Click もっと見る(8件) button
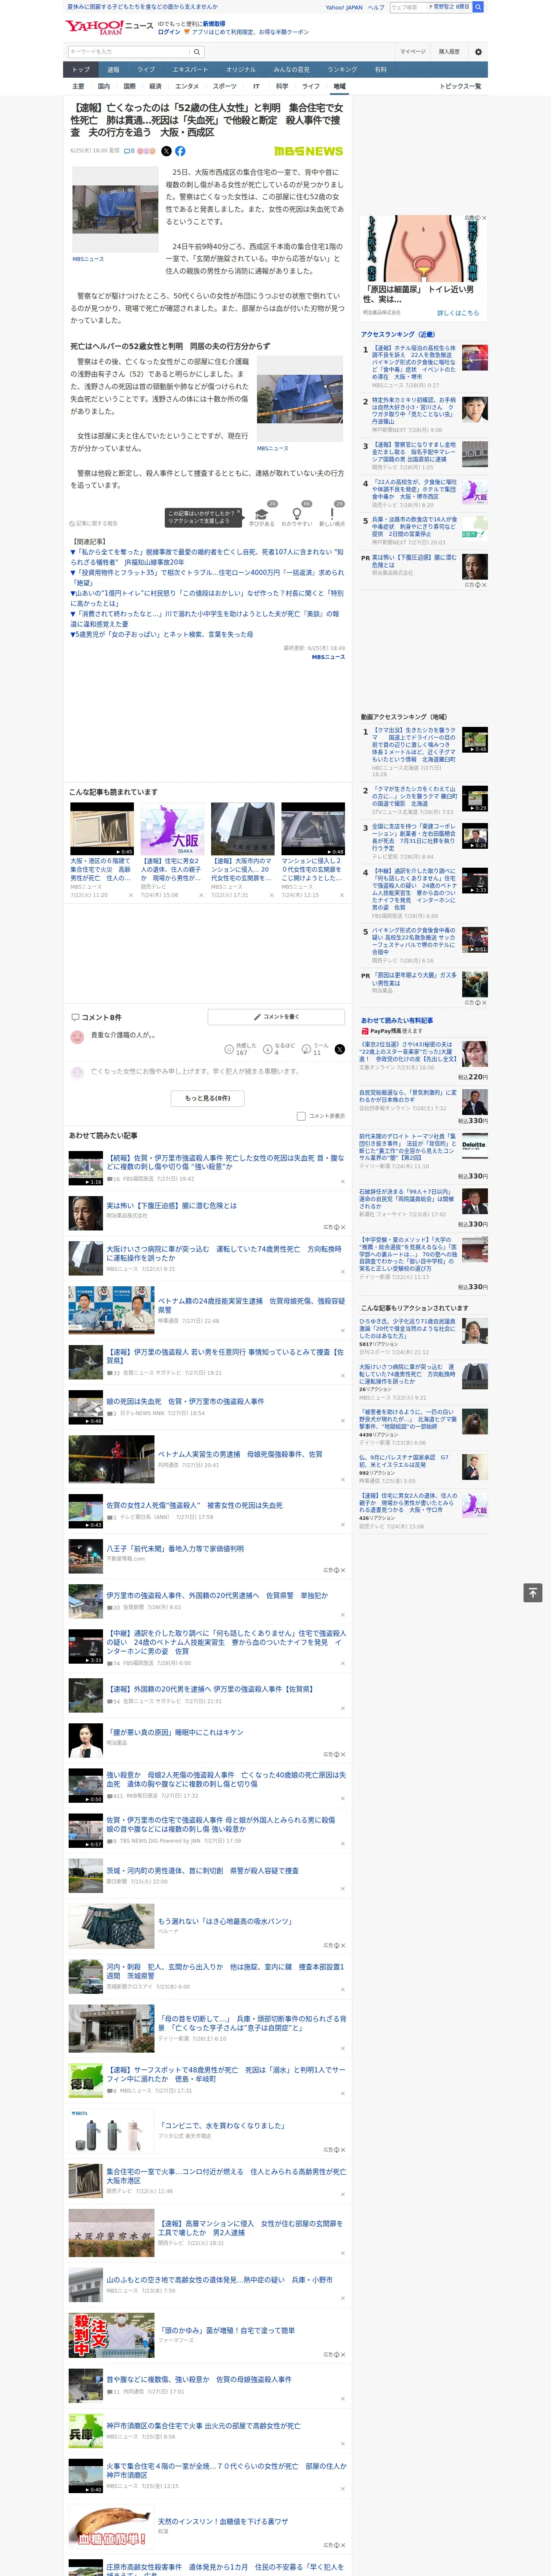 [208, 1098]
